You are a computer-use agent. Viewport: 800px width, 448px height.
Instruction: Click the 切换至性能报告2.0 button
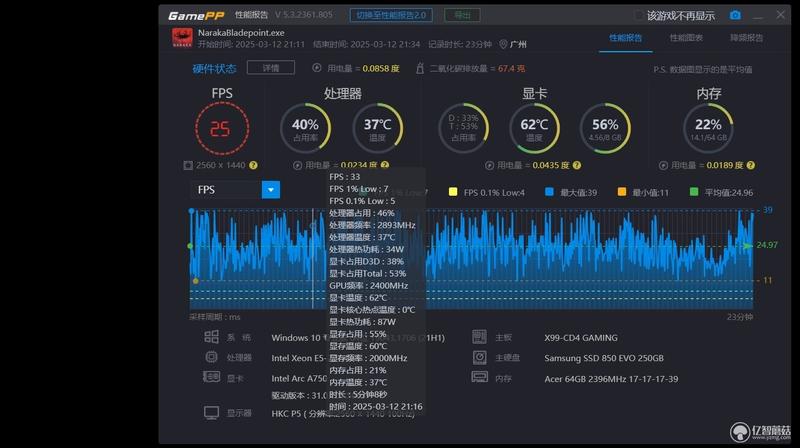(391, 15)
